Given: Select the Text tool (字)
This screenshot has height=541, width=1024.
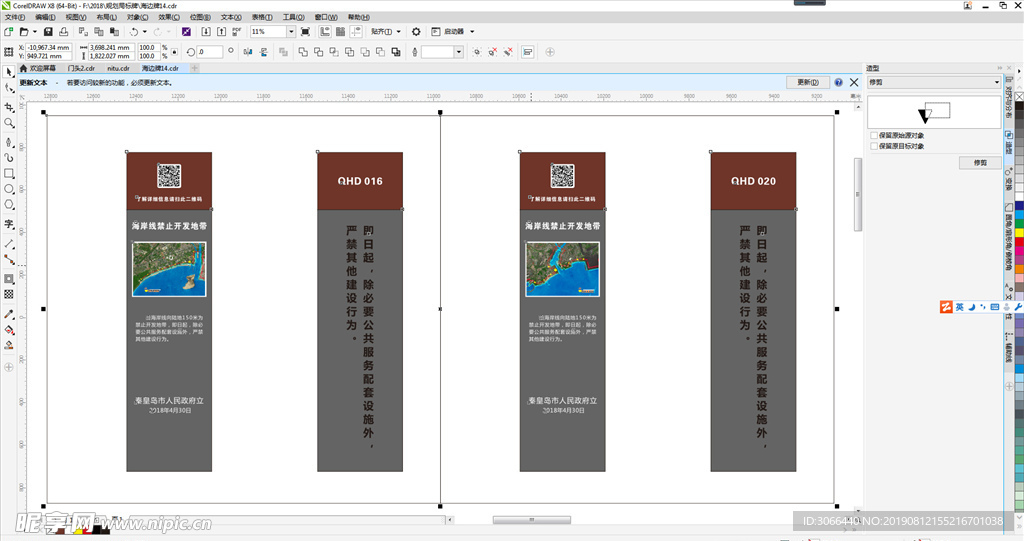Looking at the screenshot, I should [x=9, y=225].
